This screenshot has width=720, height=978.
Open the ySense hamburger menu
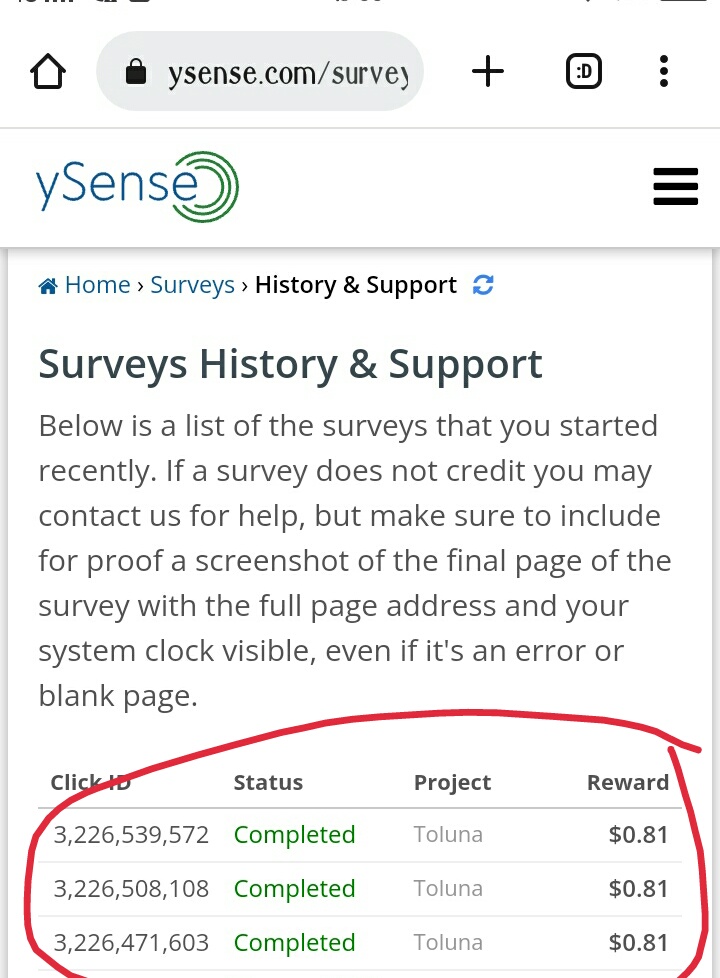pos(676,186)
